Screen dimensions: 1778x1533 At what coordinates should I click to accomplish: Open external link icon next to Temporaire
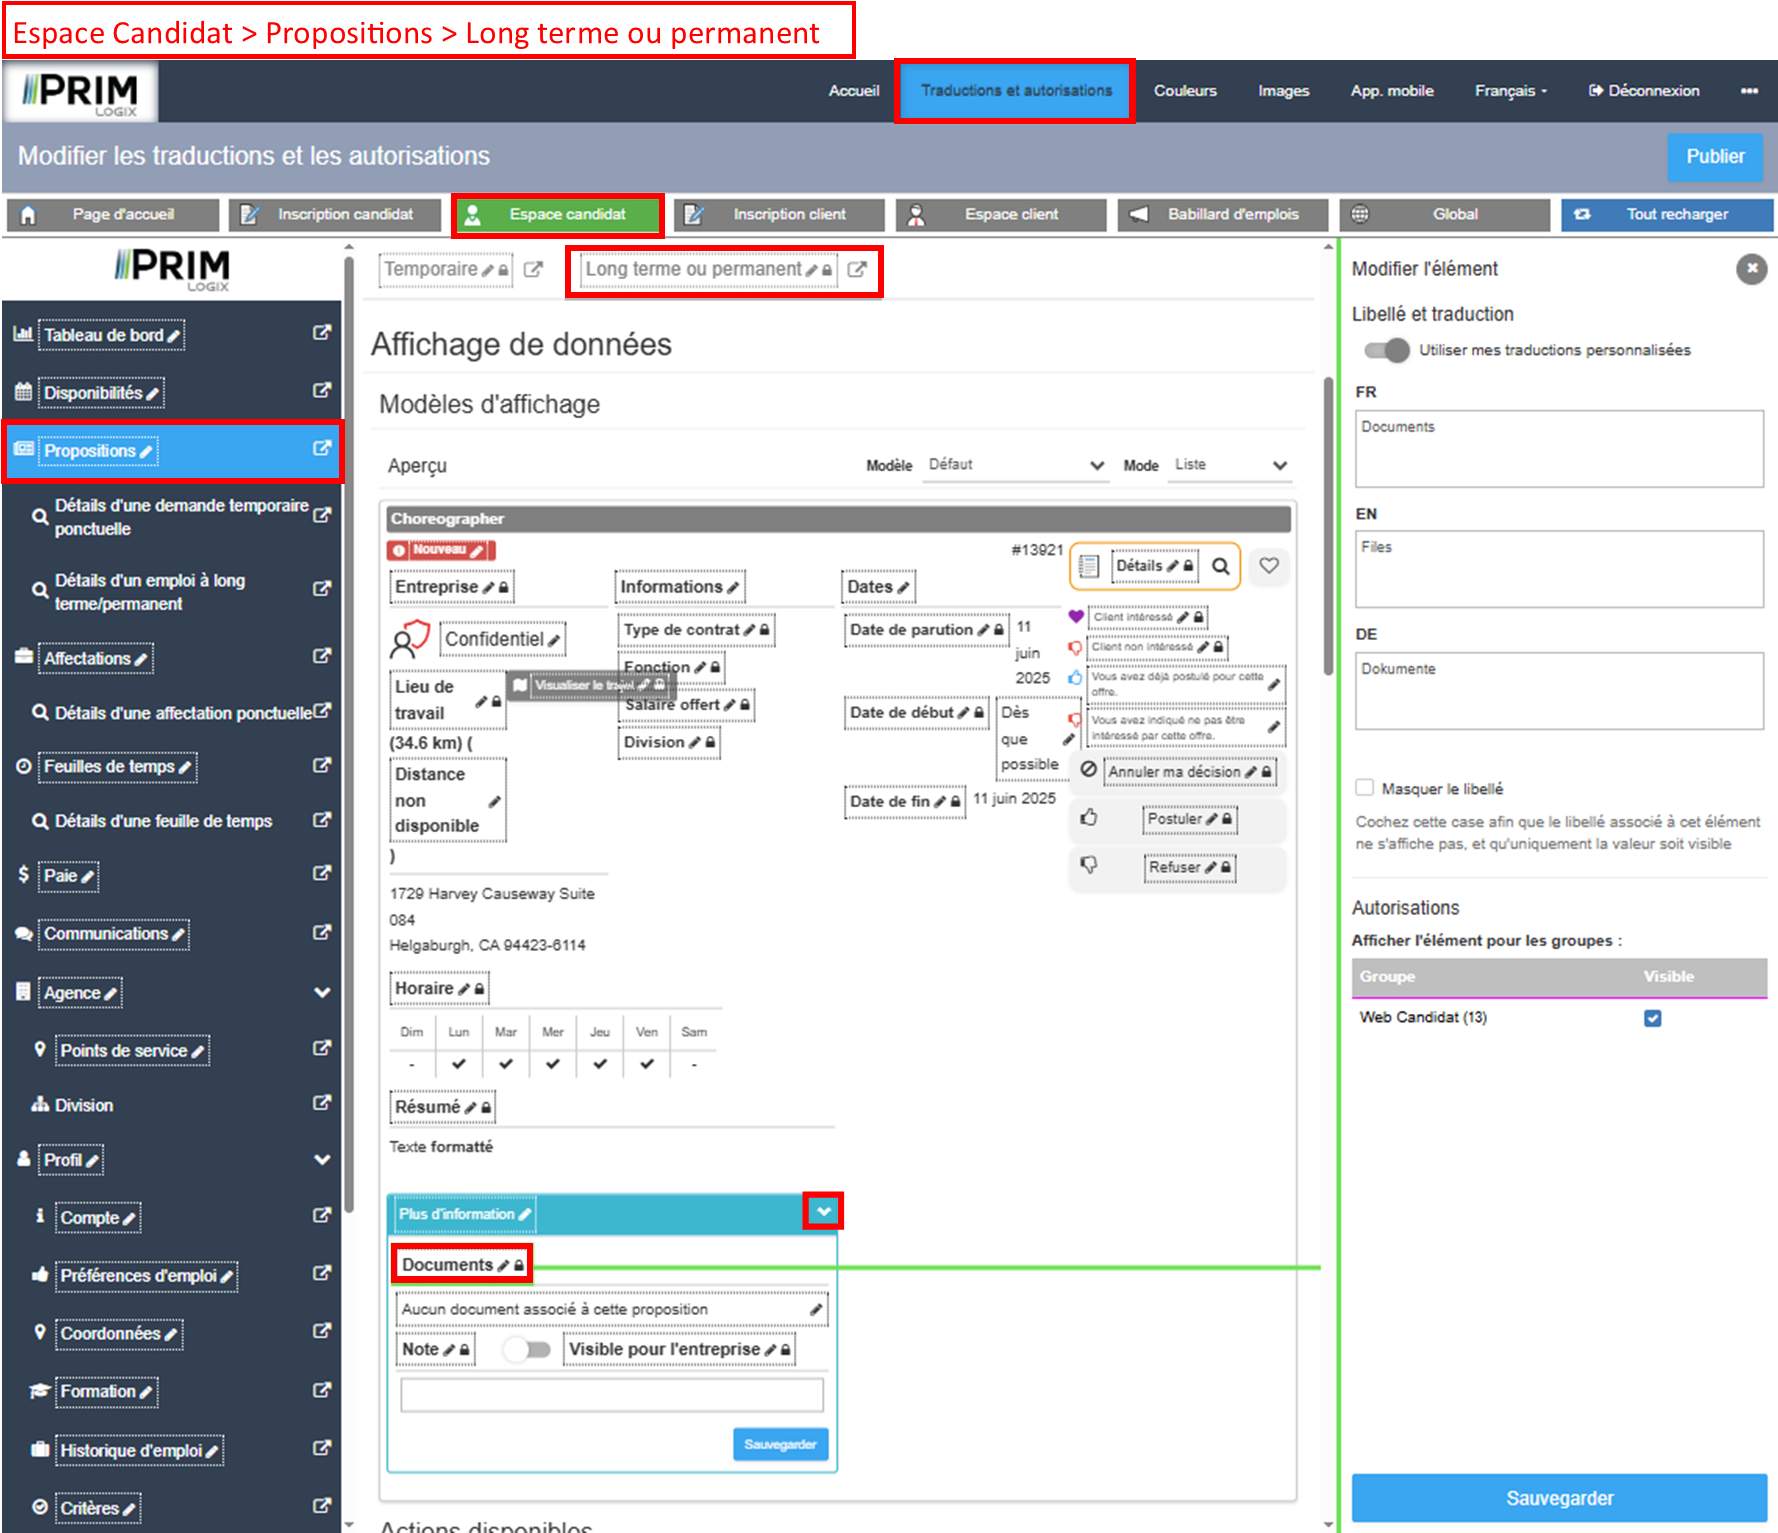coord(533,270)
